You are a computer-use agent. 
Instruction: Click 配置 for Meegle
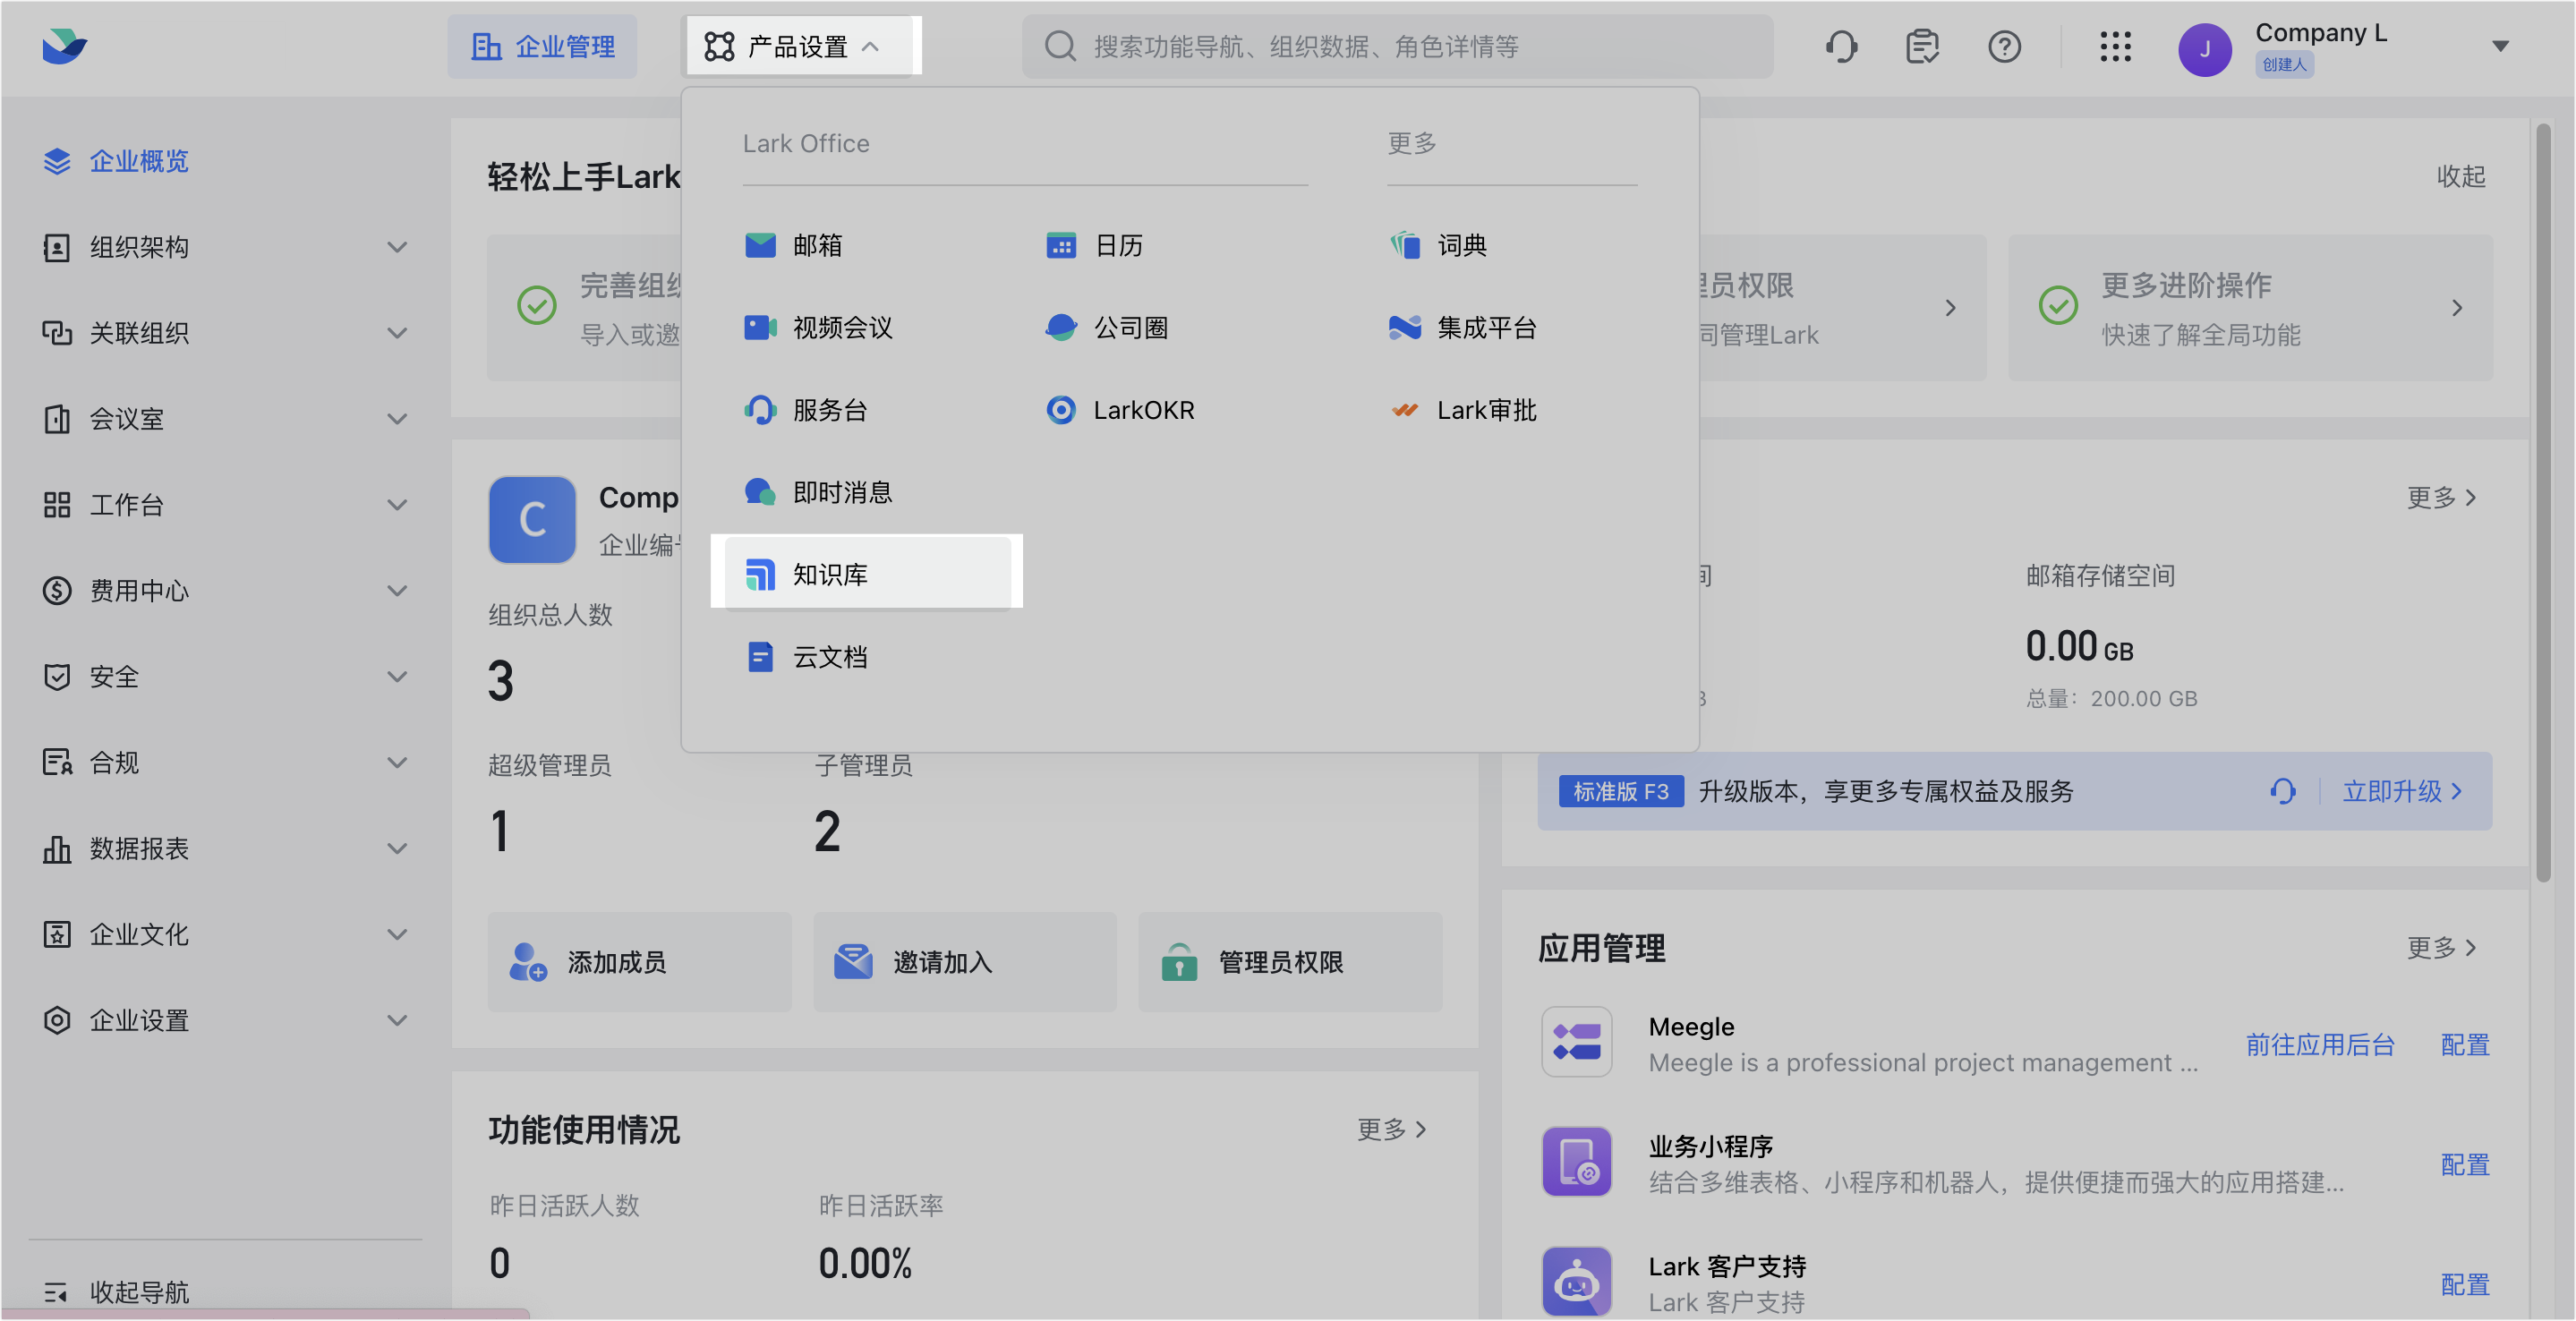[x=2464, y=1044]
